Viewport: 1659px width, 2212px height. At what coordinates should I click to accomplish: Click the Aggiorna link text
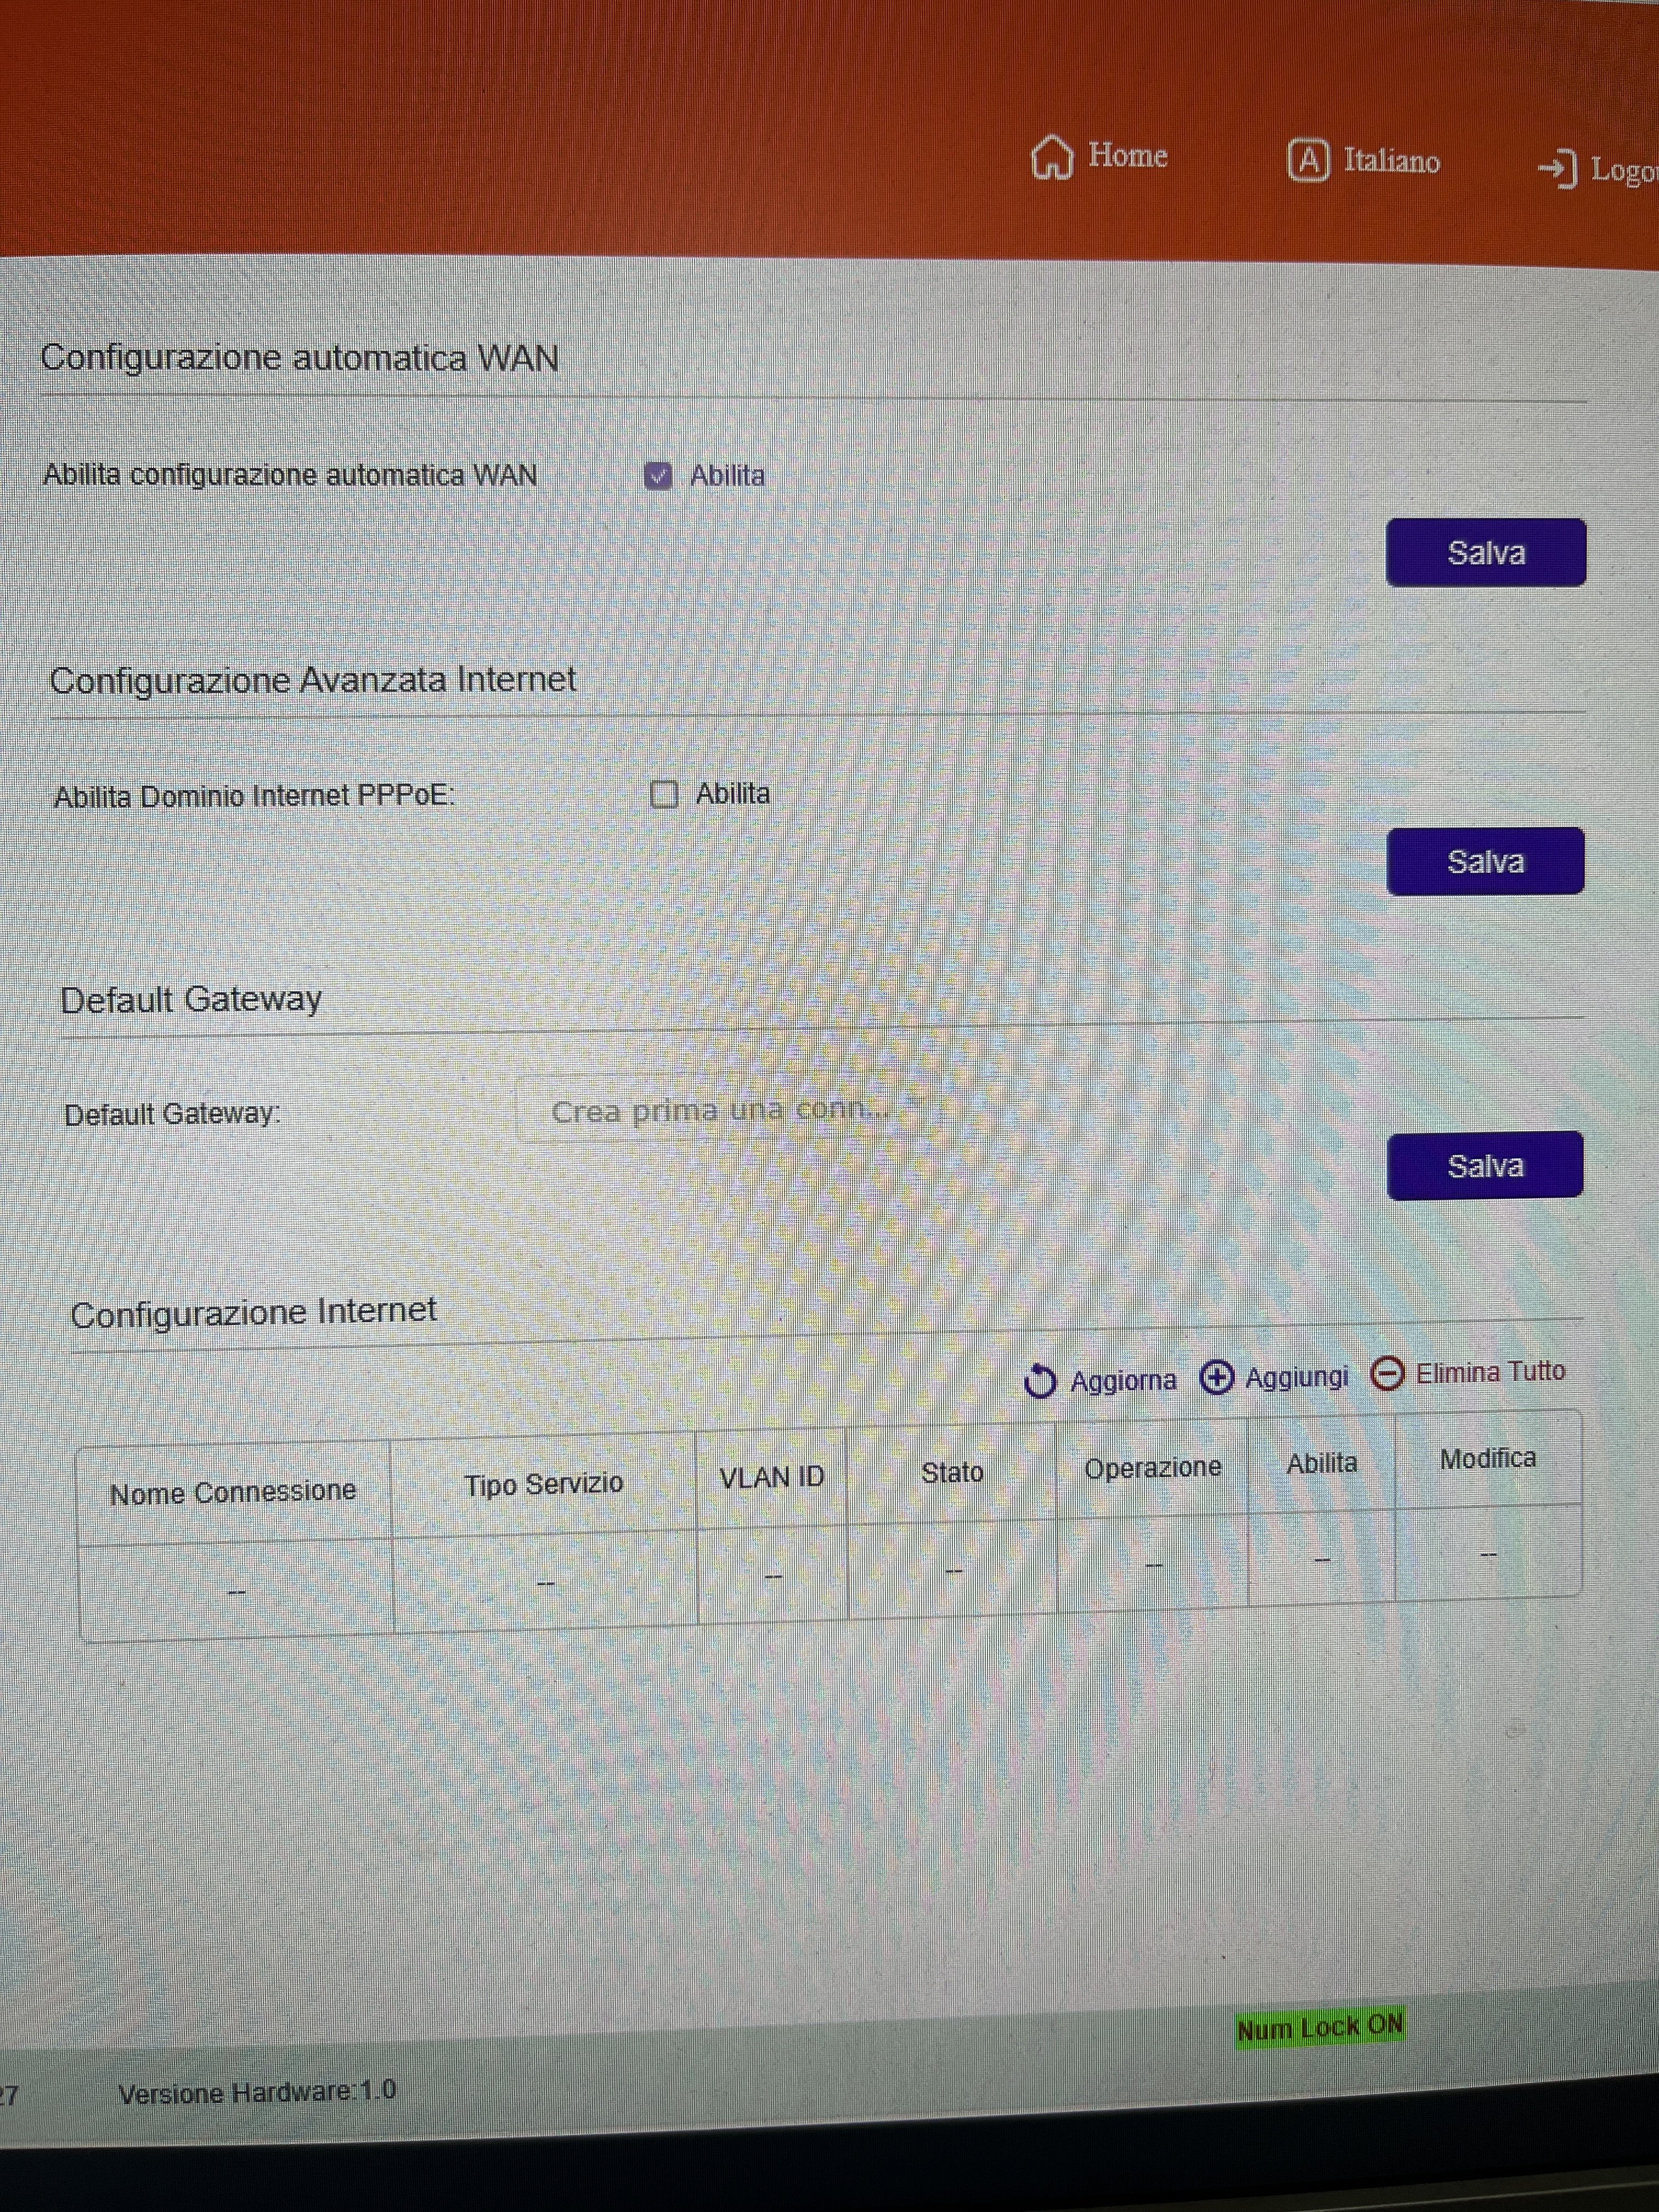pyautogui.click(x=1123, y=1381)
